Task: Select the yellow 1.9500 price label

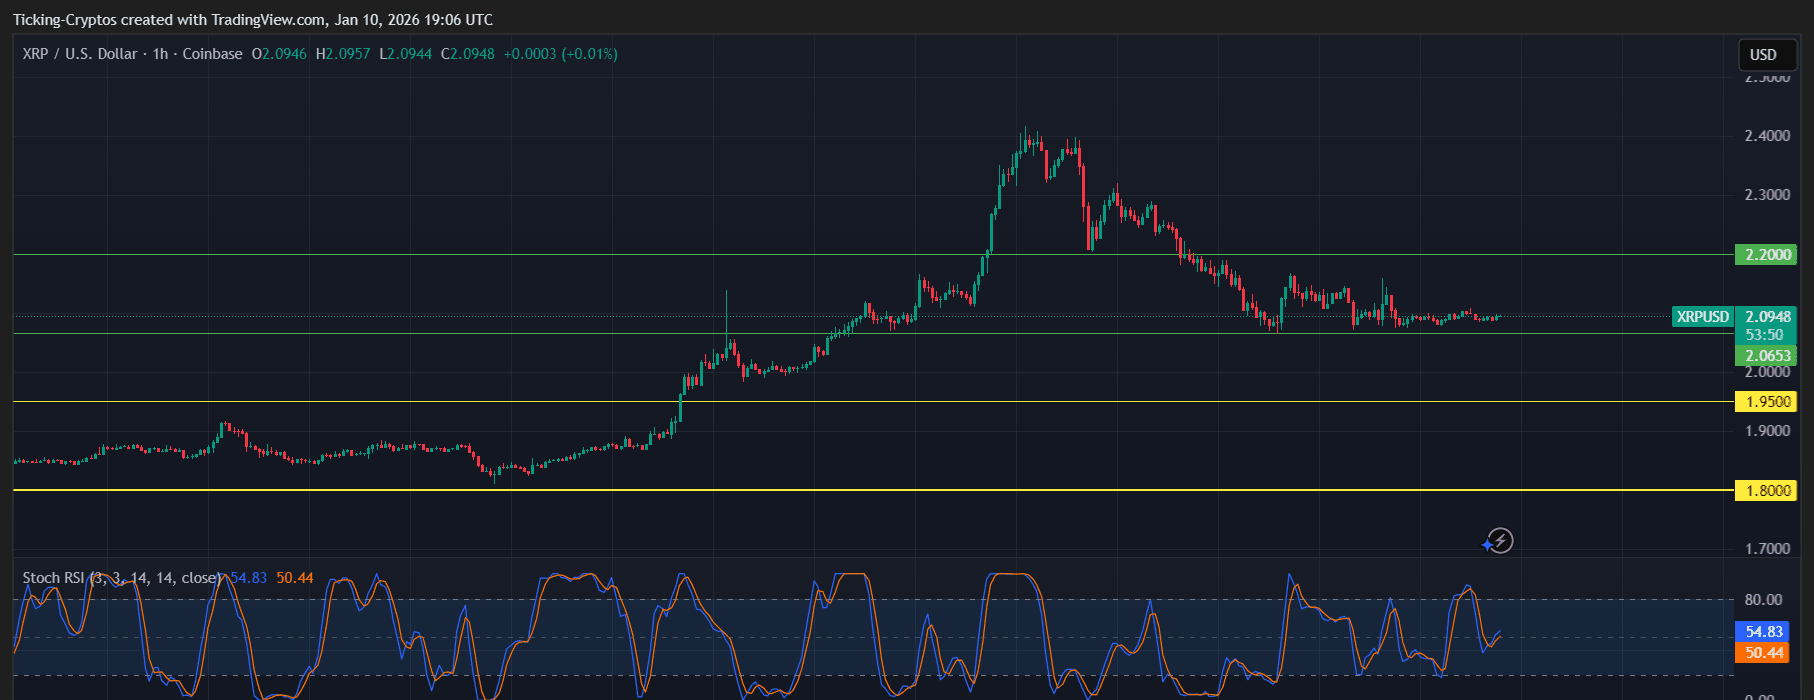Action: [x=1767, y=402]
